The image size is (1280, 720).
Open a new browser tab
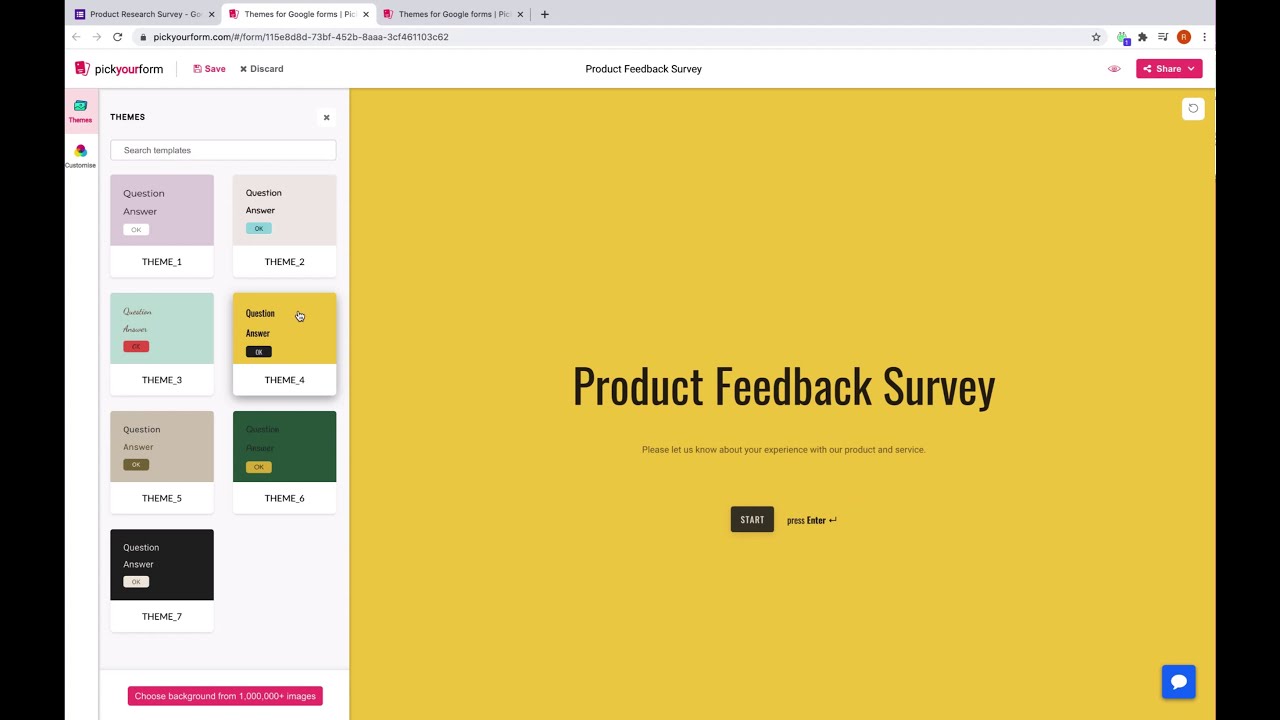point(544,14)
